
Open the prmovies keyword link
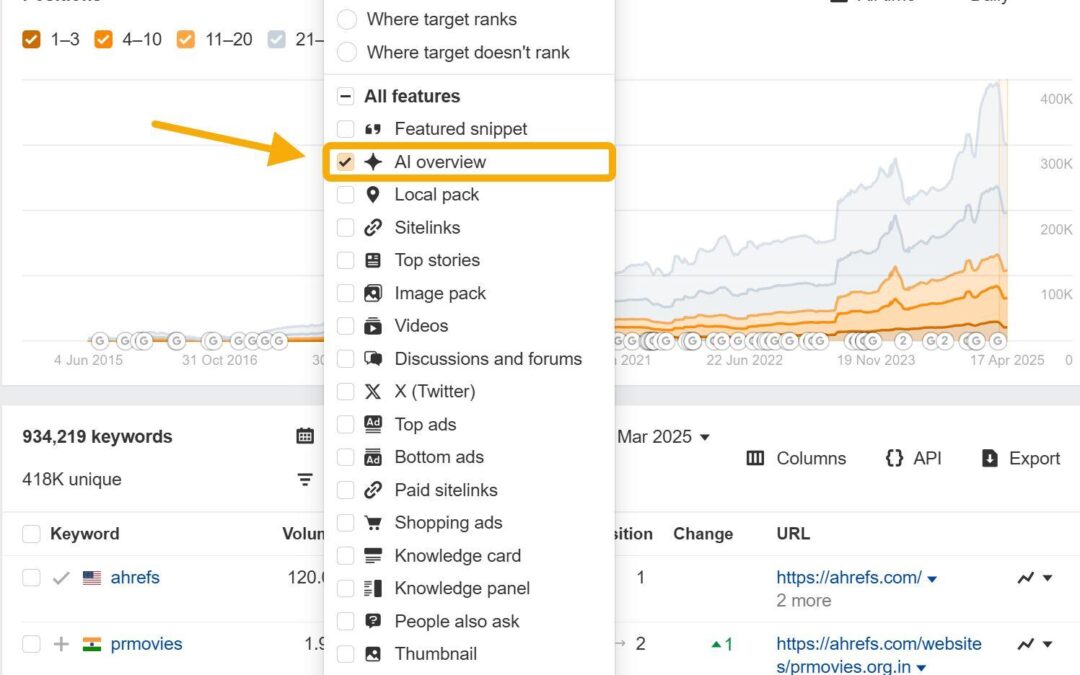(146, 644)
